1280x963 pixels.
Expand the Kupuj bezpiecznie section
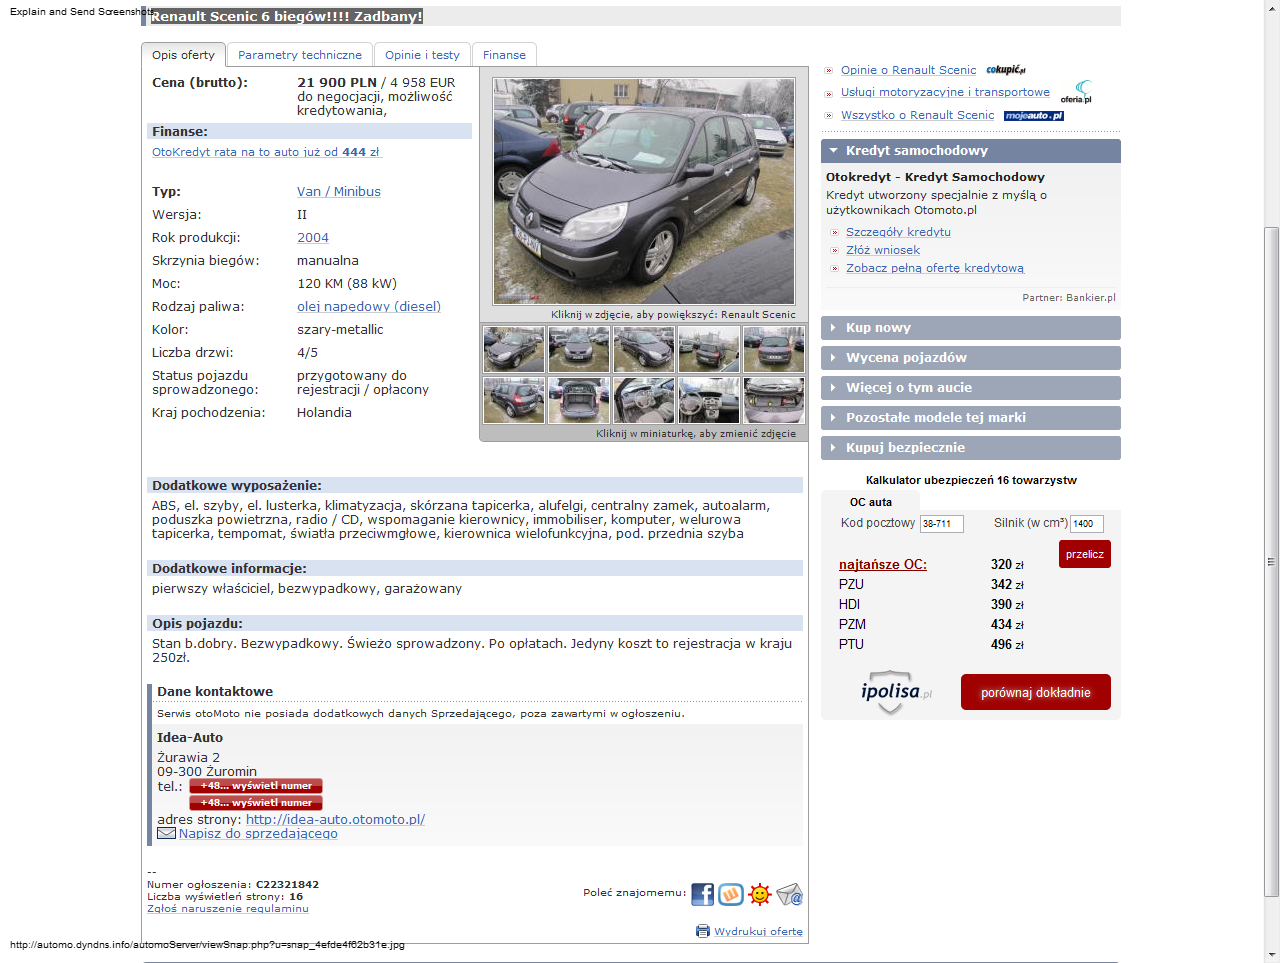click(x=971, y=448)
